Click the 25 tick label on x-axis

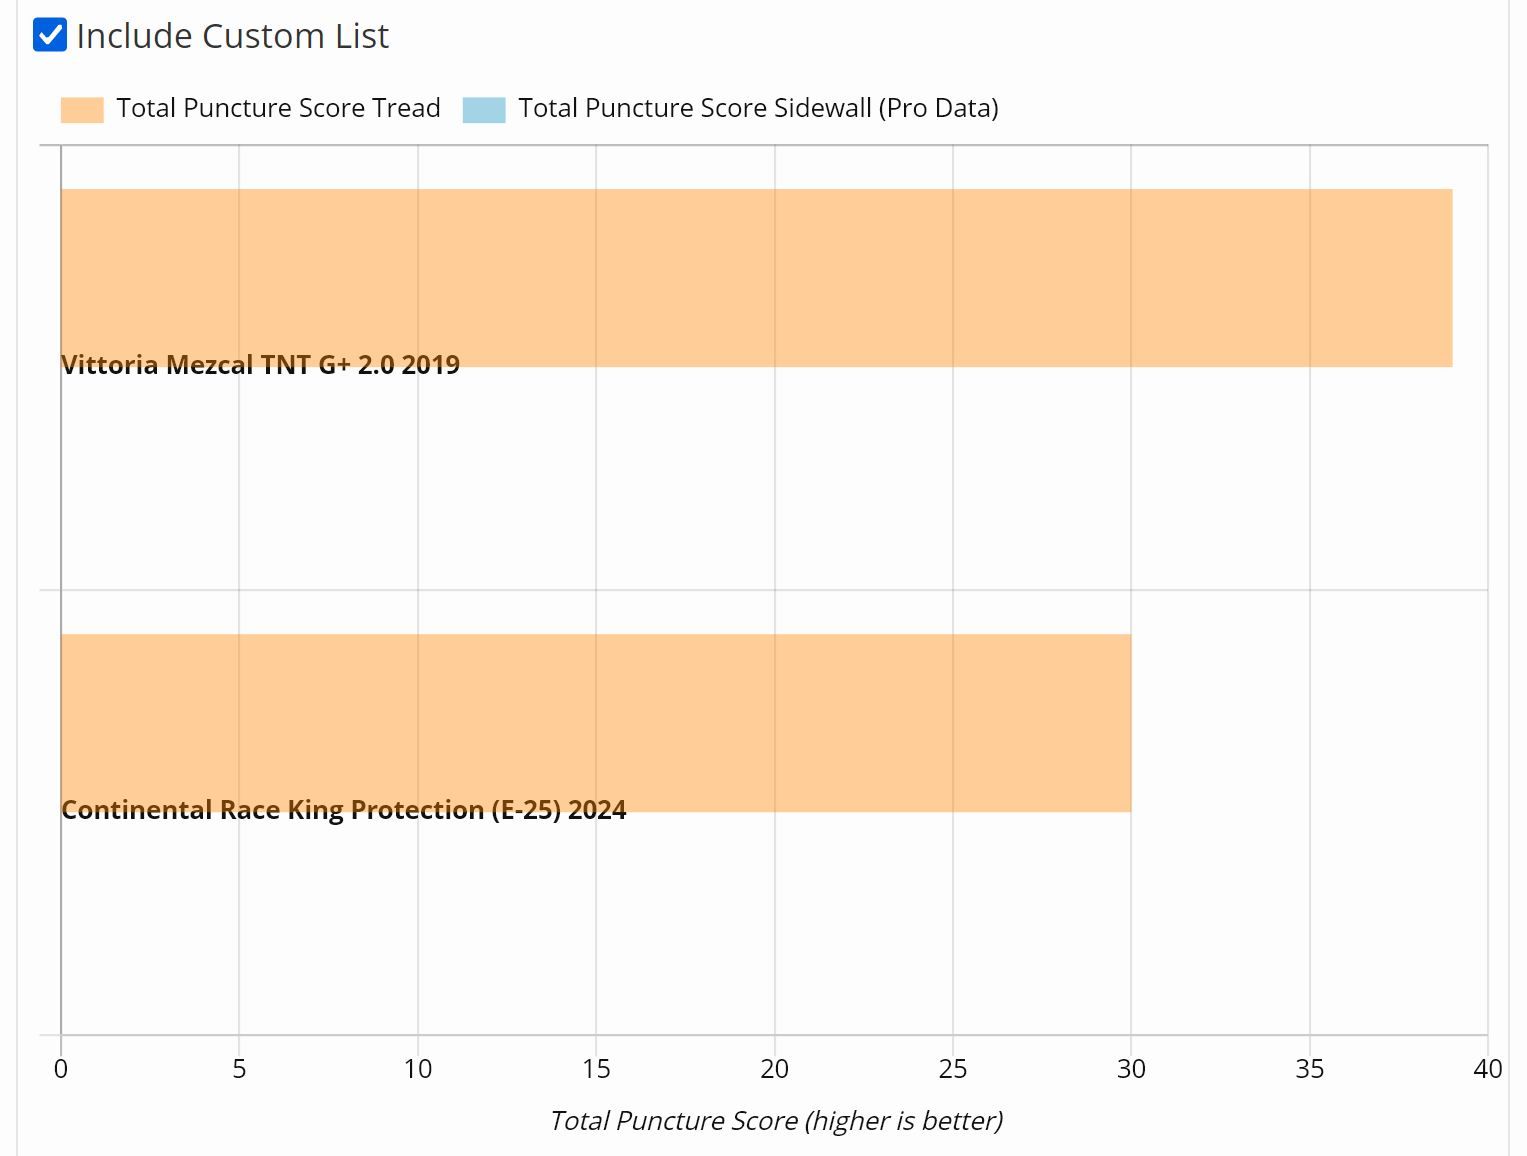[x=953, y=1069]
